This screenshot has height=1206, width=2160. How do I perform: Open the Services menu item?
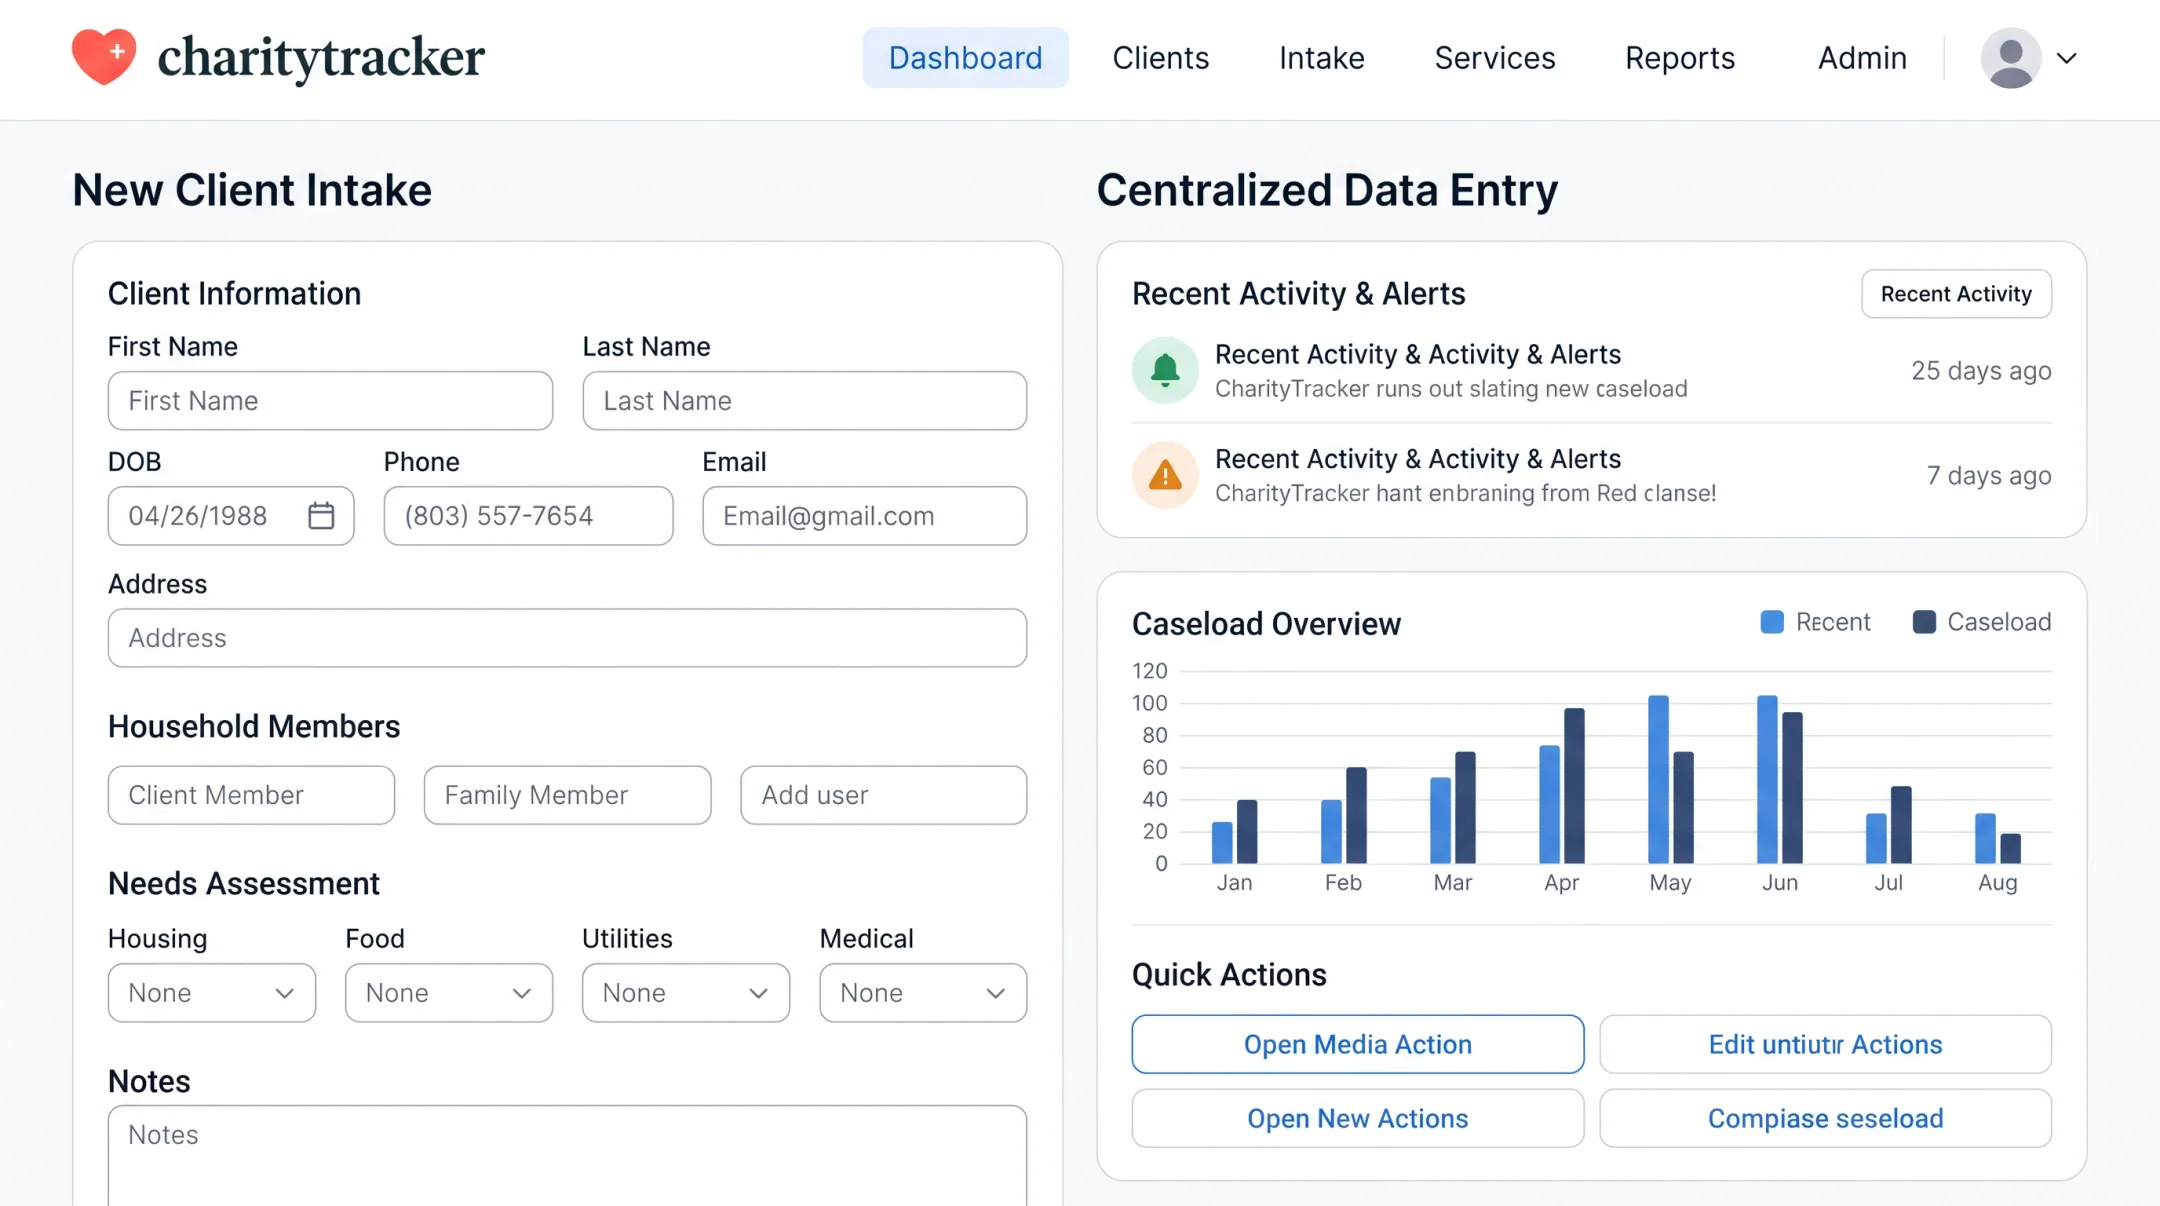point(1495,58)
